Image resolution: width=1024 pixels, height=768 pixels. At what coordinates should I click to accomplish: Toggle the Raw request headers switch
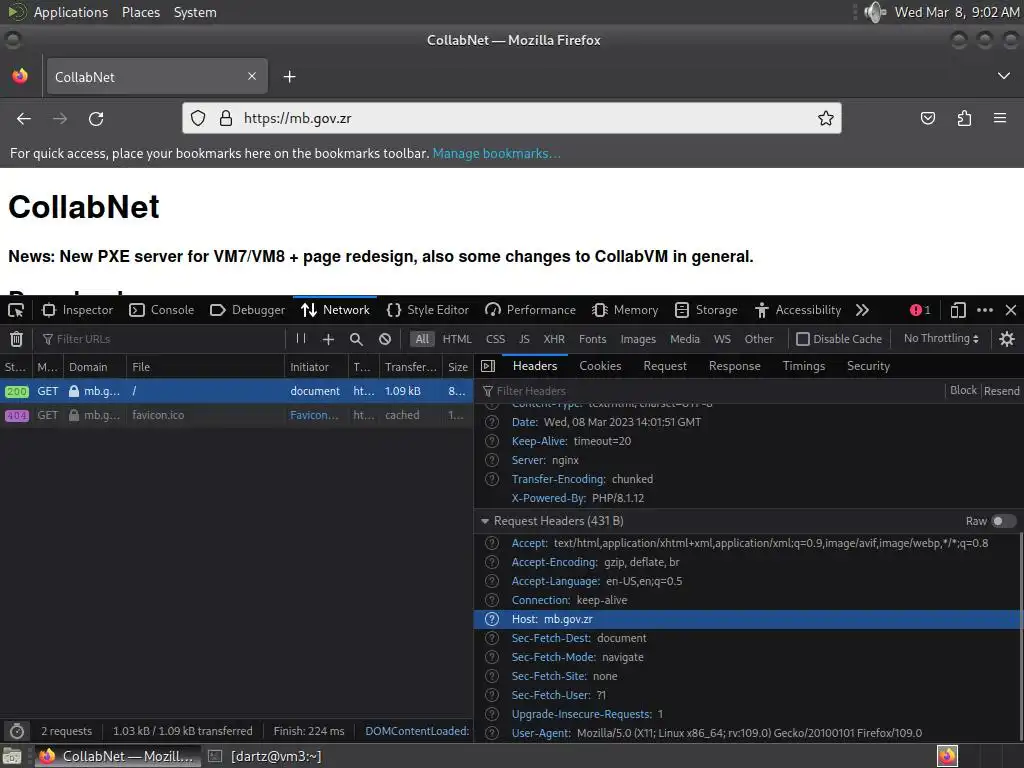coord(1003,520)
